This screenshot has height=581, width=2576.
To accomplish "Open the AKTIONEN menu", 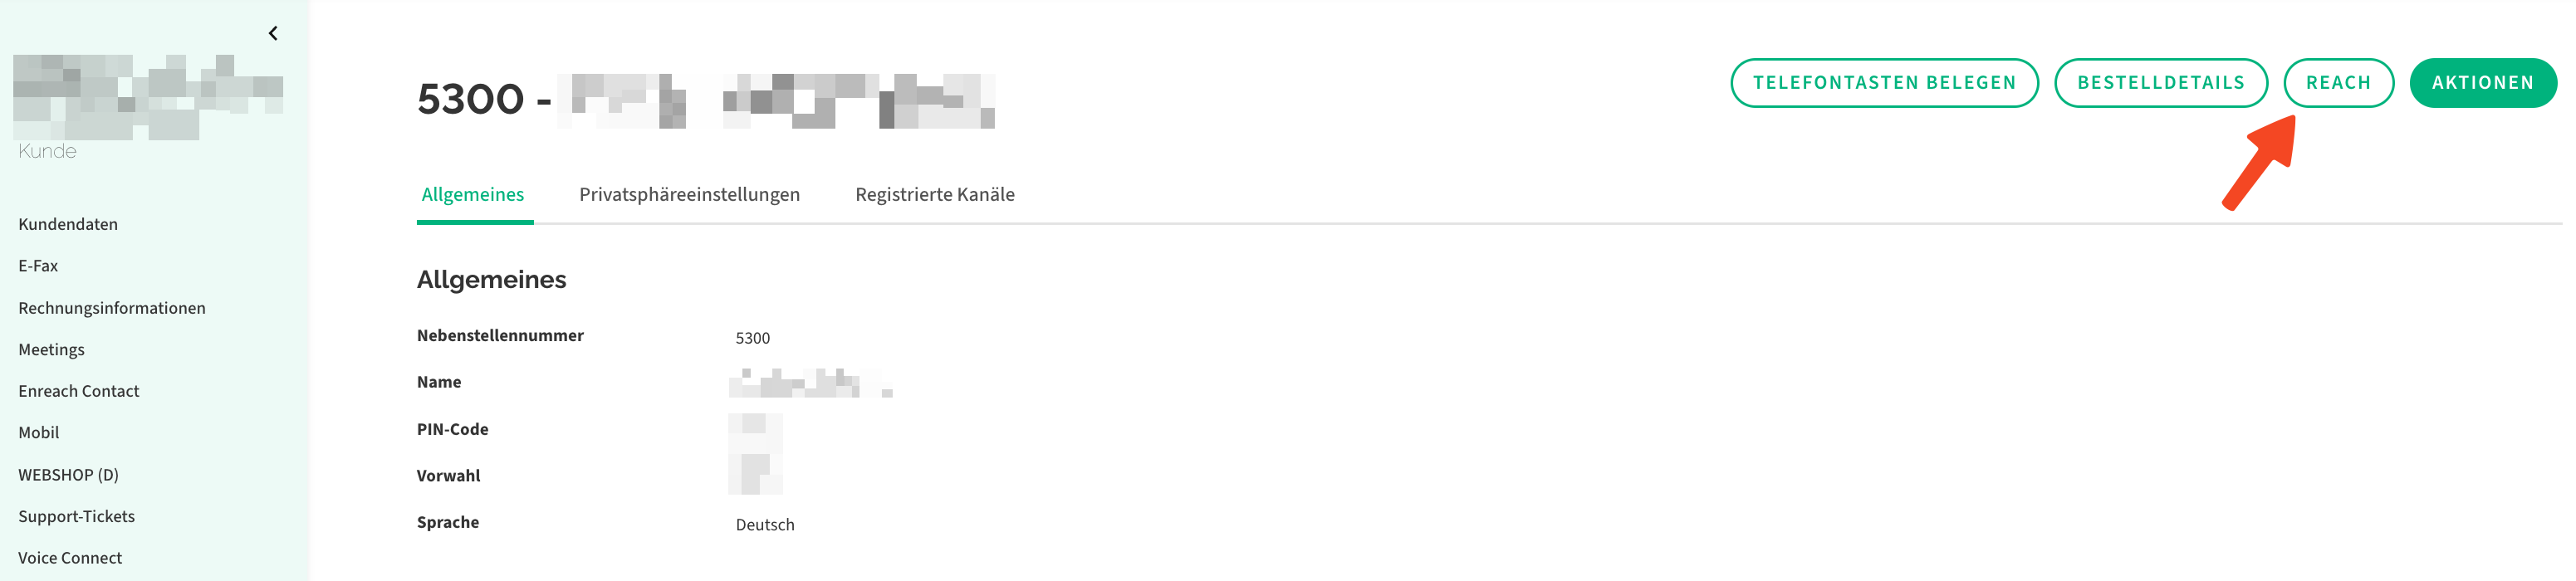I will point(2484,82).
